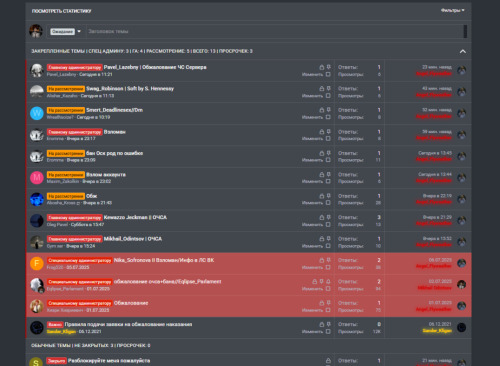Click the lock icon on Kewazzo Jeckman thread
The image size is (500, 366).
pyautogui.click(x=321, y=217)
